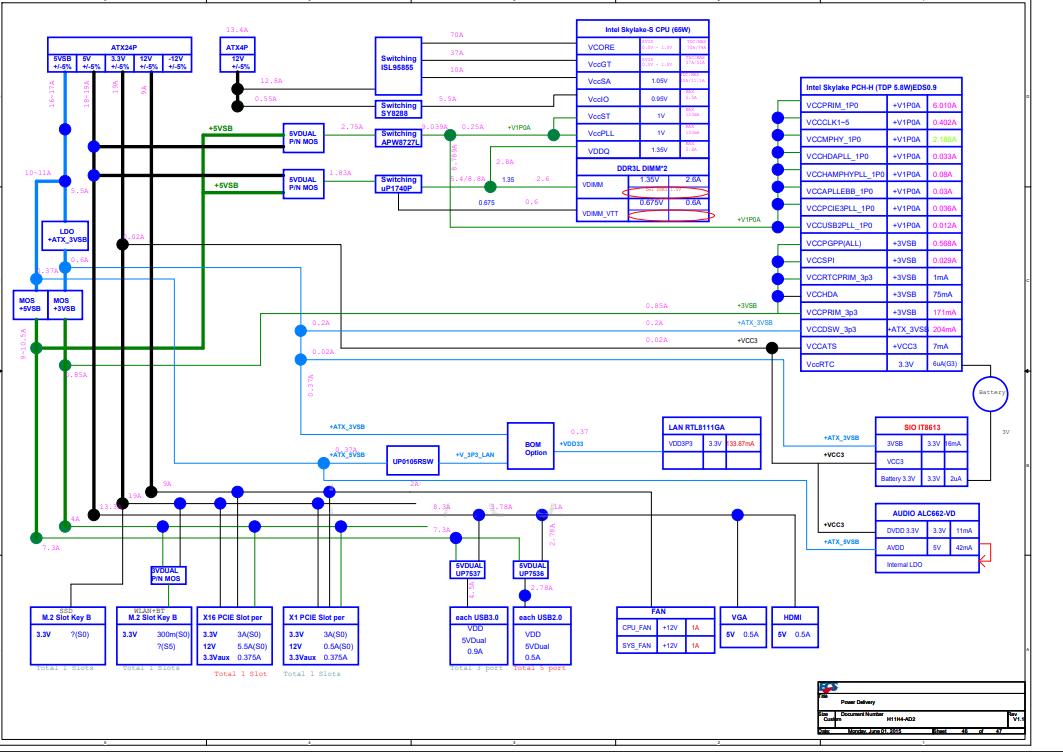Click the ATX24P connector block
The height and width of the screenshot is (752, 1063).
click(119, 54)
